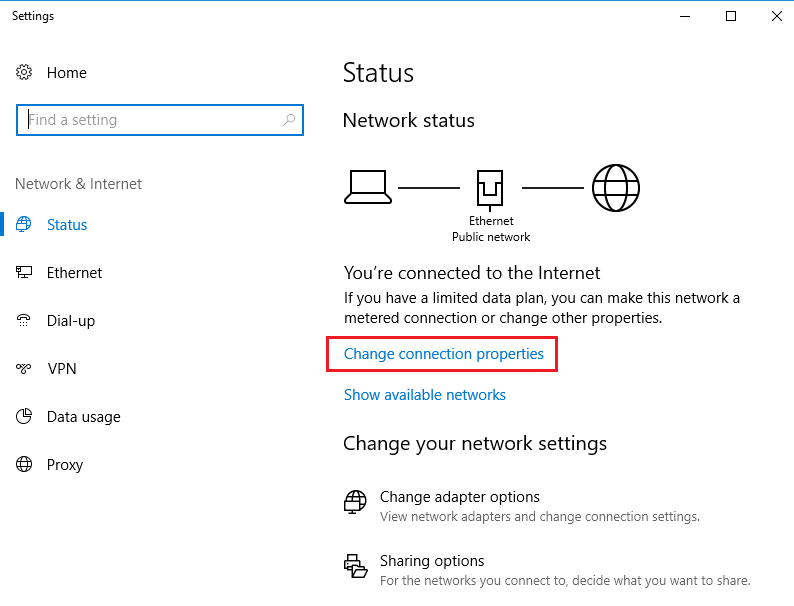Maximize the Settings window
This screenshot has height=606, width=794.
coord(731,16)
